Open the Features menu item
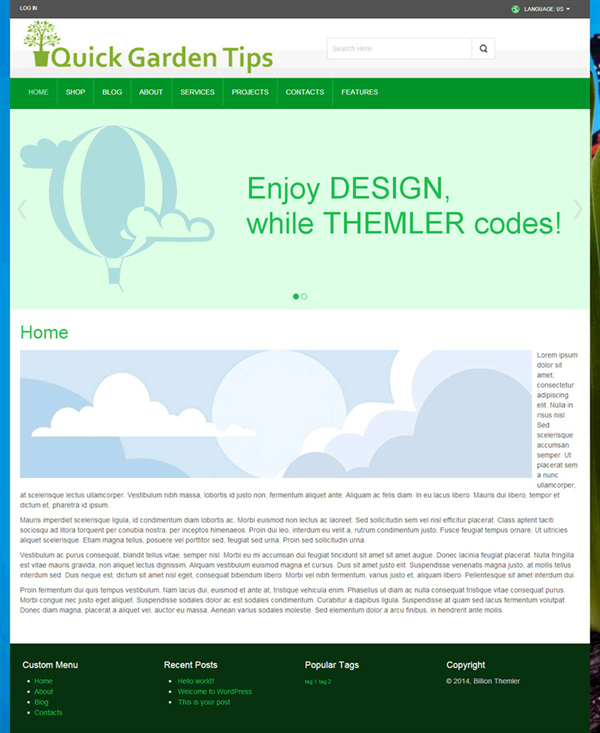This screenshot has width=600, height=733. 360,92
